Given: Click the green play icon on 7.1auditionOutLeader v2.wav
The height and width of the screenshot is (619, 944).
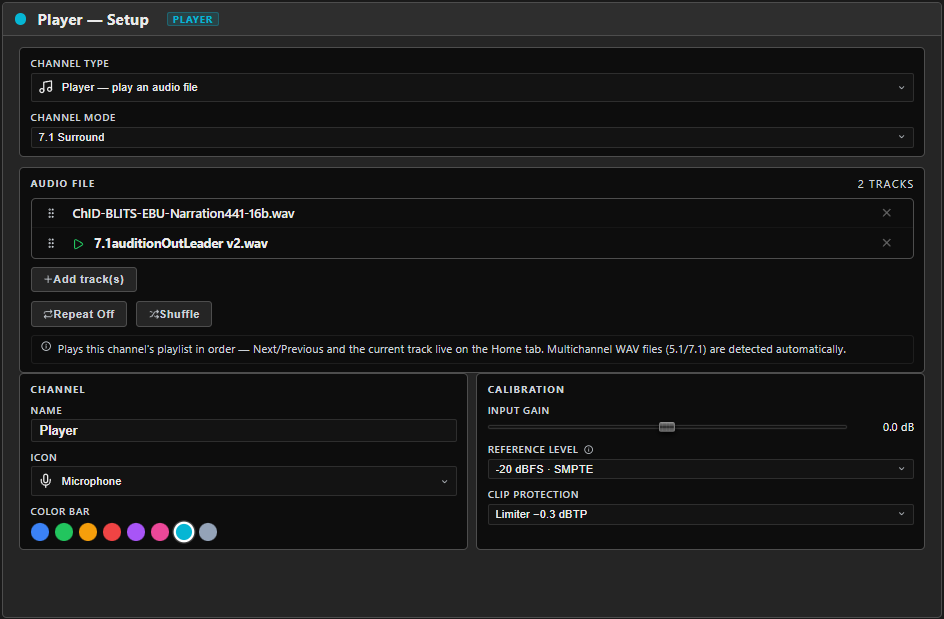Looking at the screenshot, I should point(78,244).
